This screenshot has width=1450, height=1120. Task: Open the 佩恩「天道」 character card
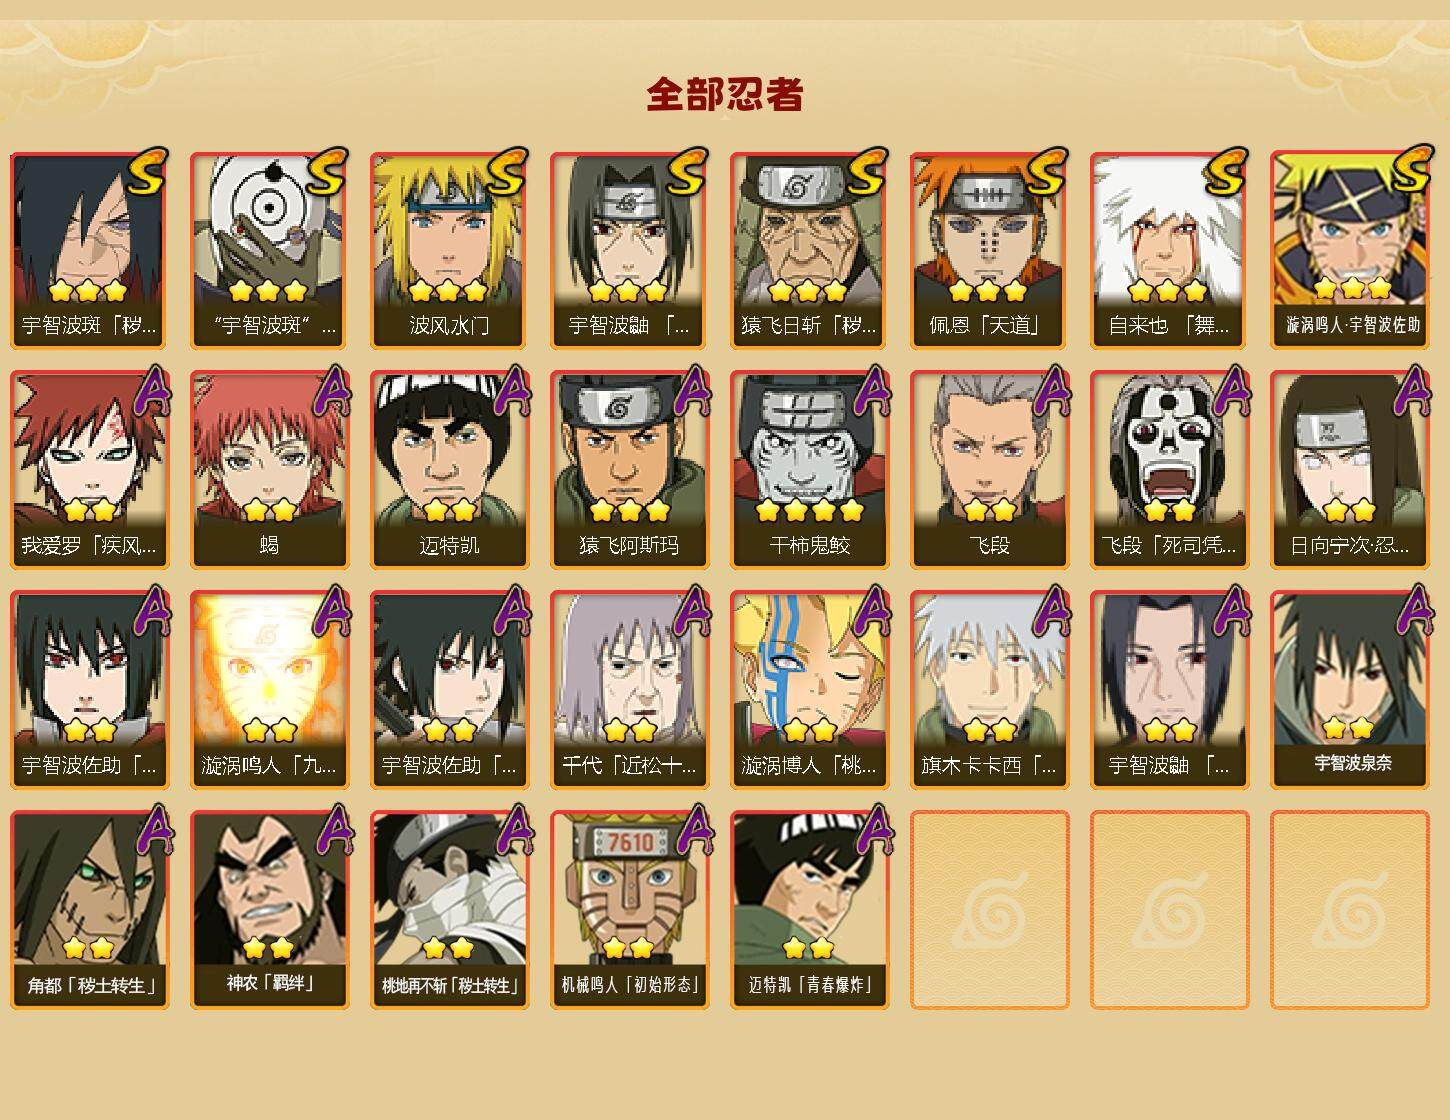[989, 250]
